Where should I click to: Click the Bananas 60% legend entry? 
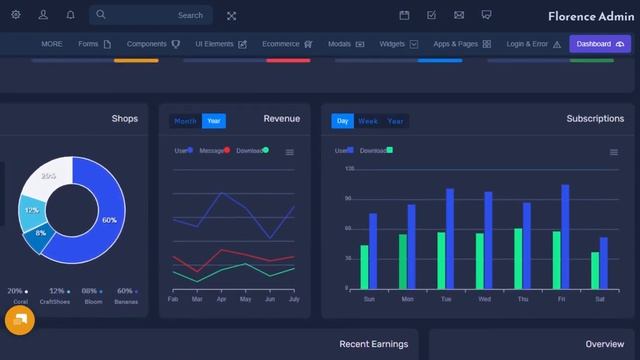(126, 296)
